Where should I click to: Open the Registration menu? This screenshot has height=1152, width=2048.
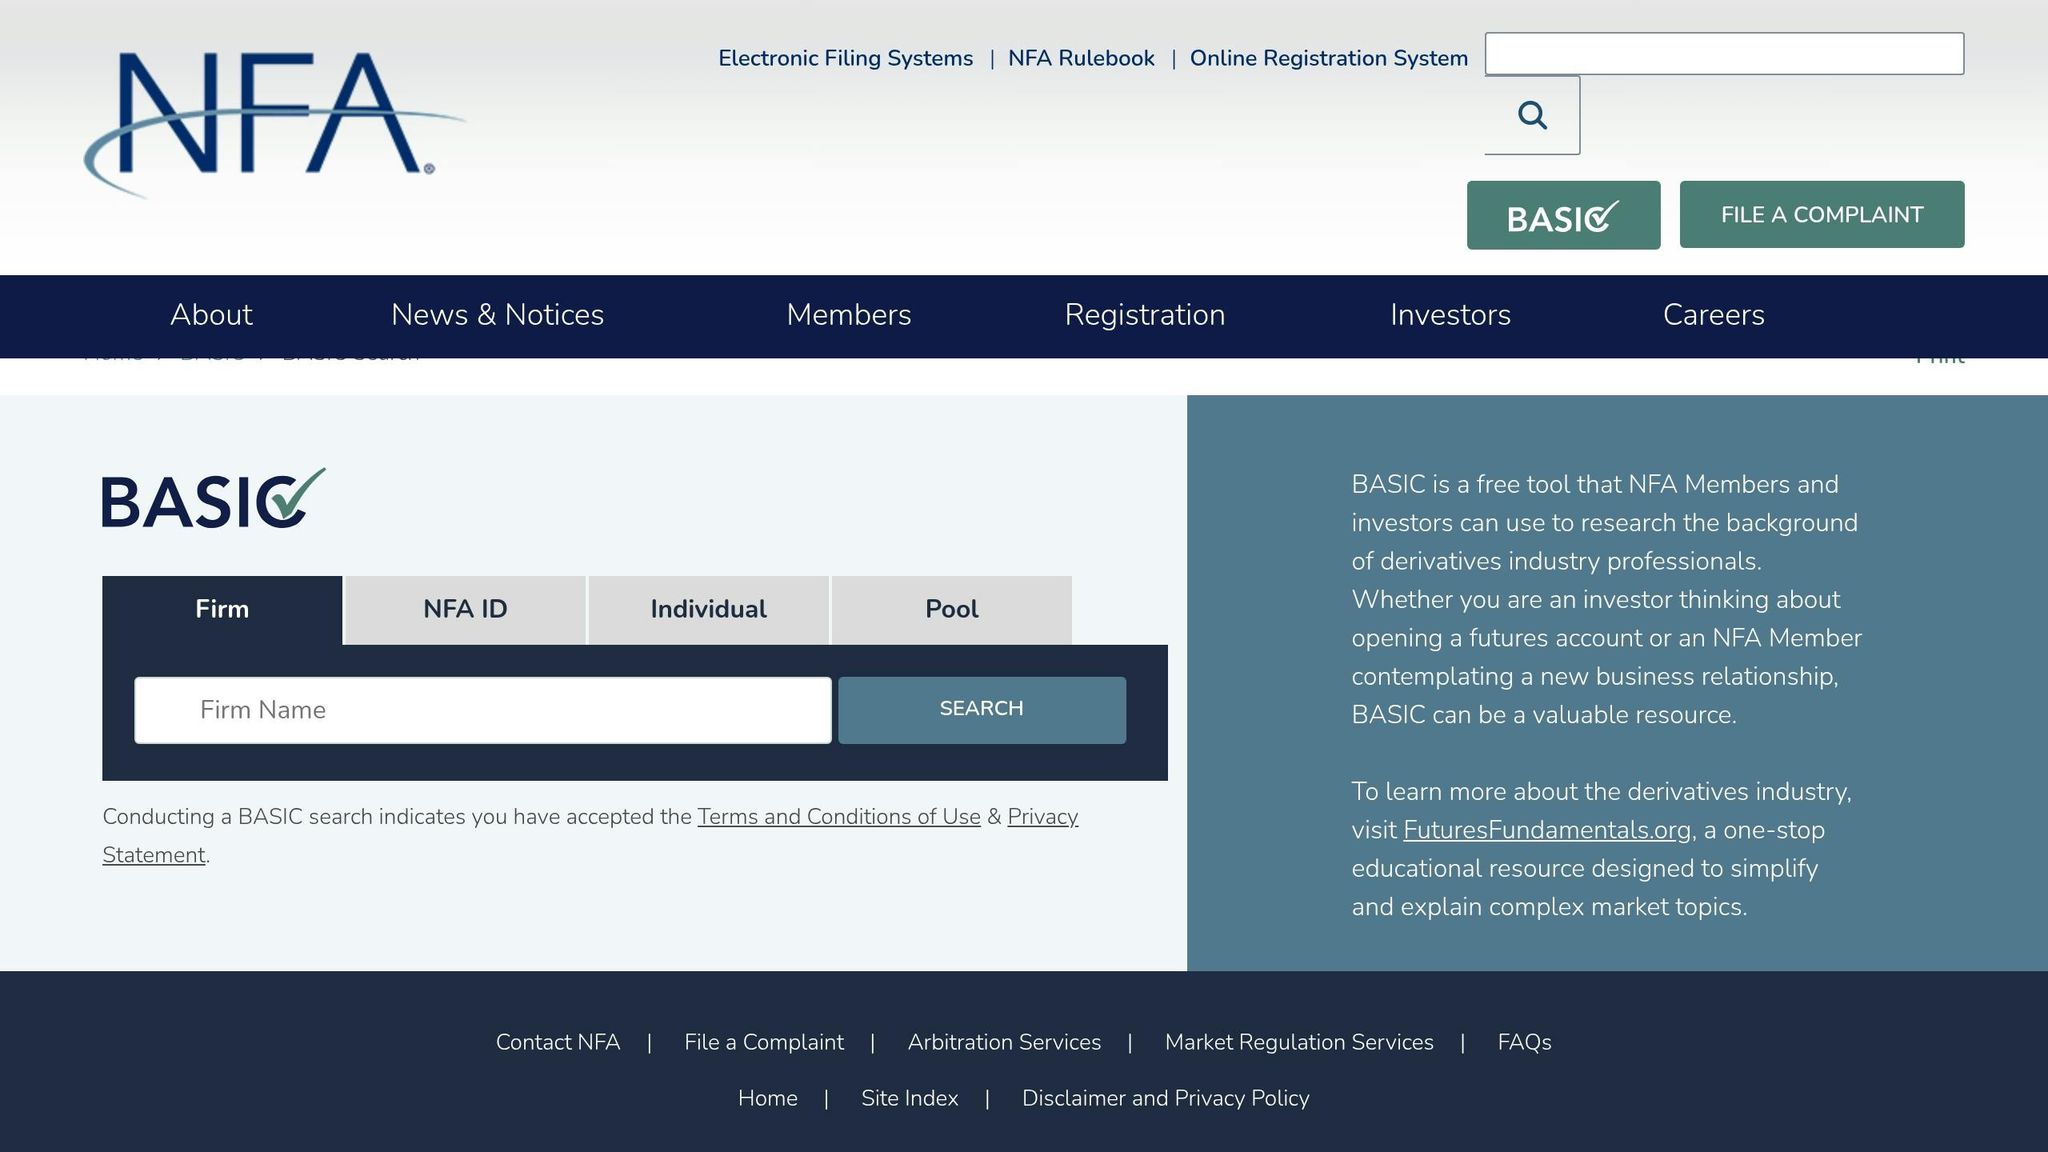click(1144, 315)
